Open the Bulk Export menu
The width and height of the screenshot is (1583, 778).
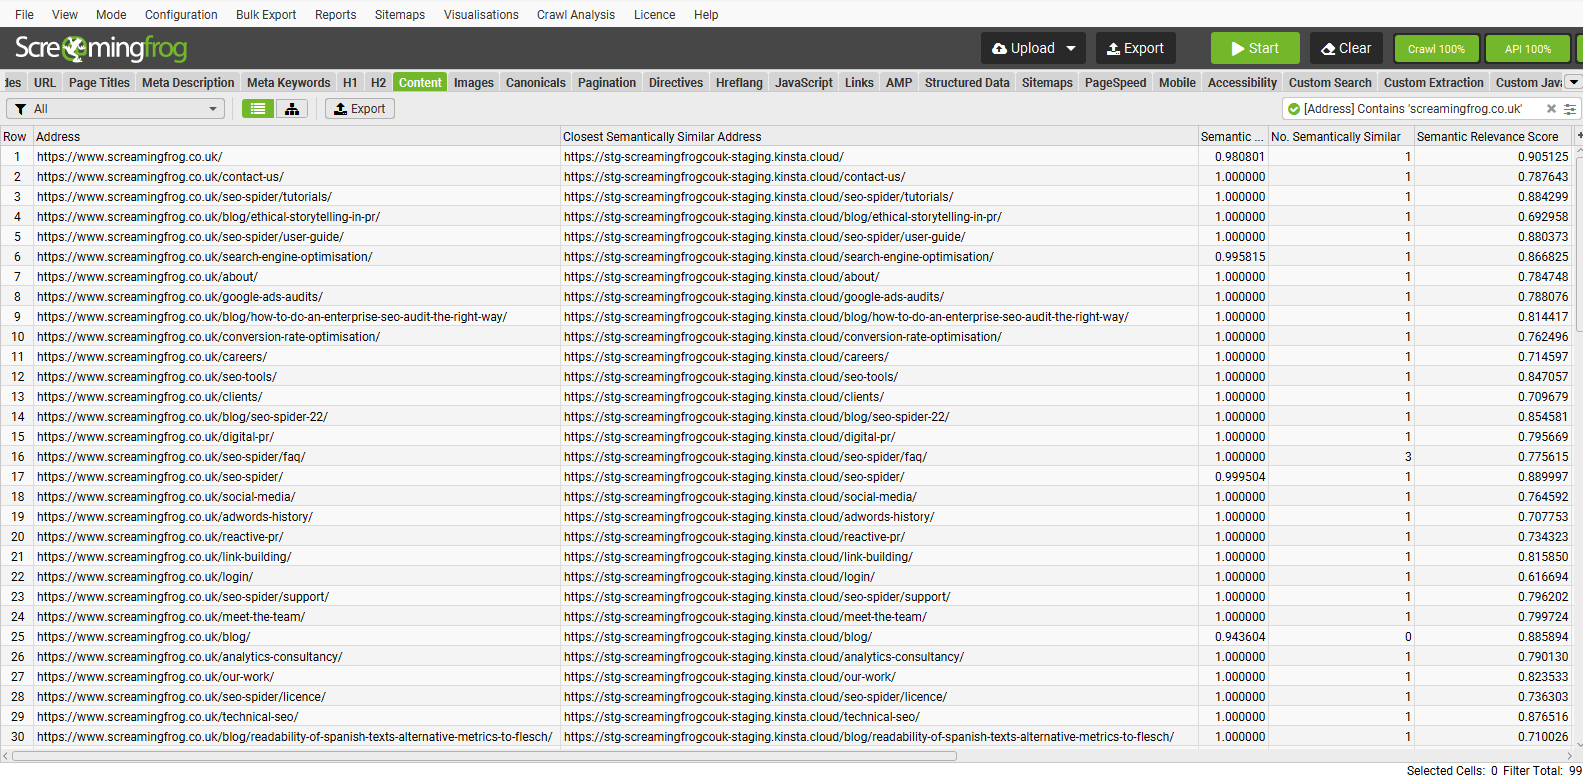point(266,15)
